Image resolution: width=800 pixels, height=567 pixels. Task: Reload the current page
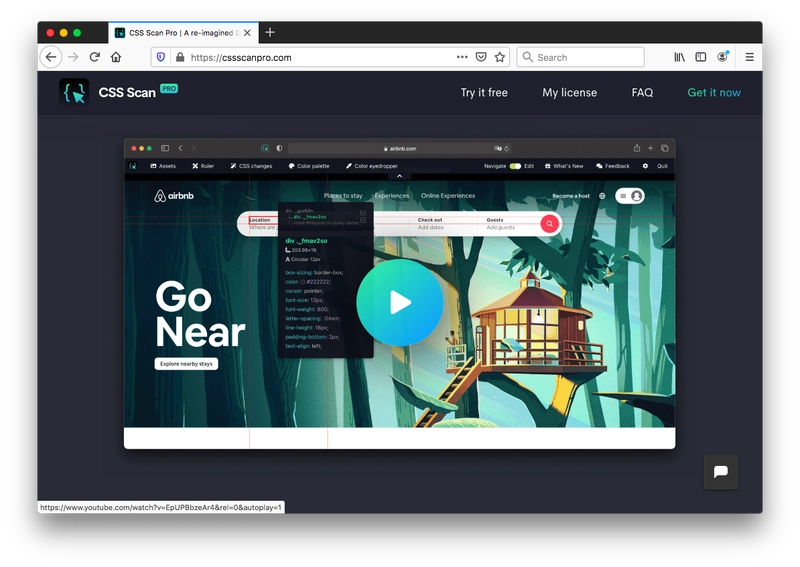click(94, 57)
